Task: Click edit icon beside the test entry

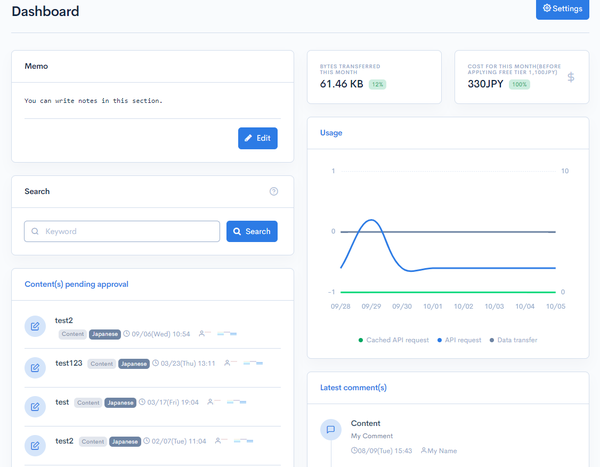Action: [35, 407]
